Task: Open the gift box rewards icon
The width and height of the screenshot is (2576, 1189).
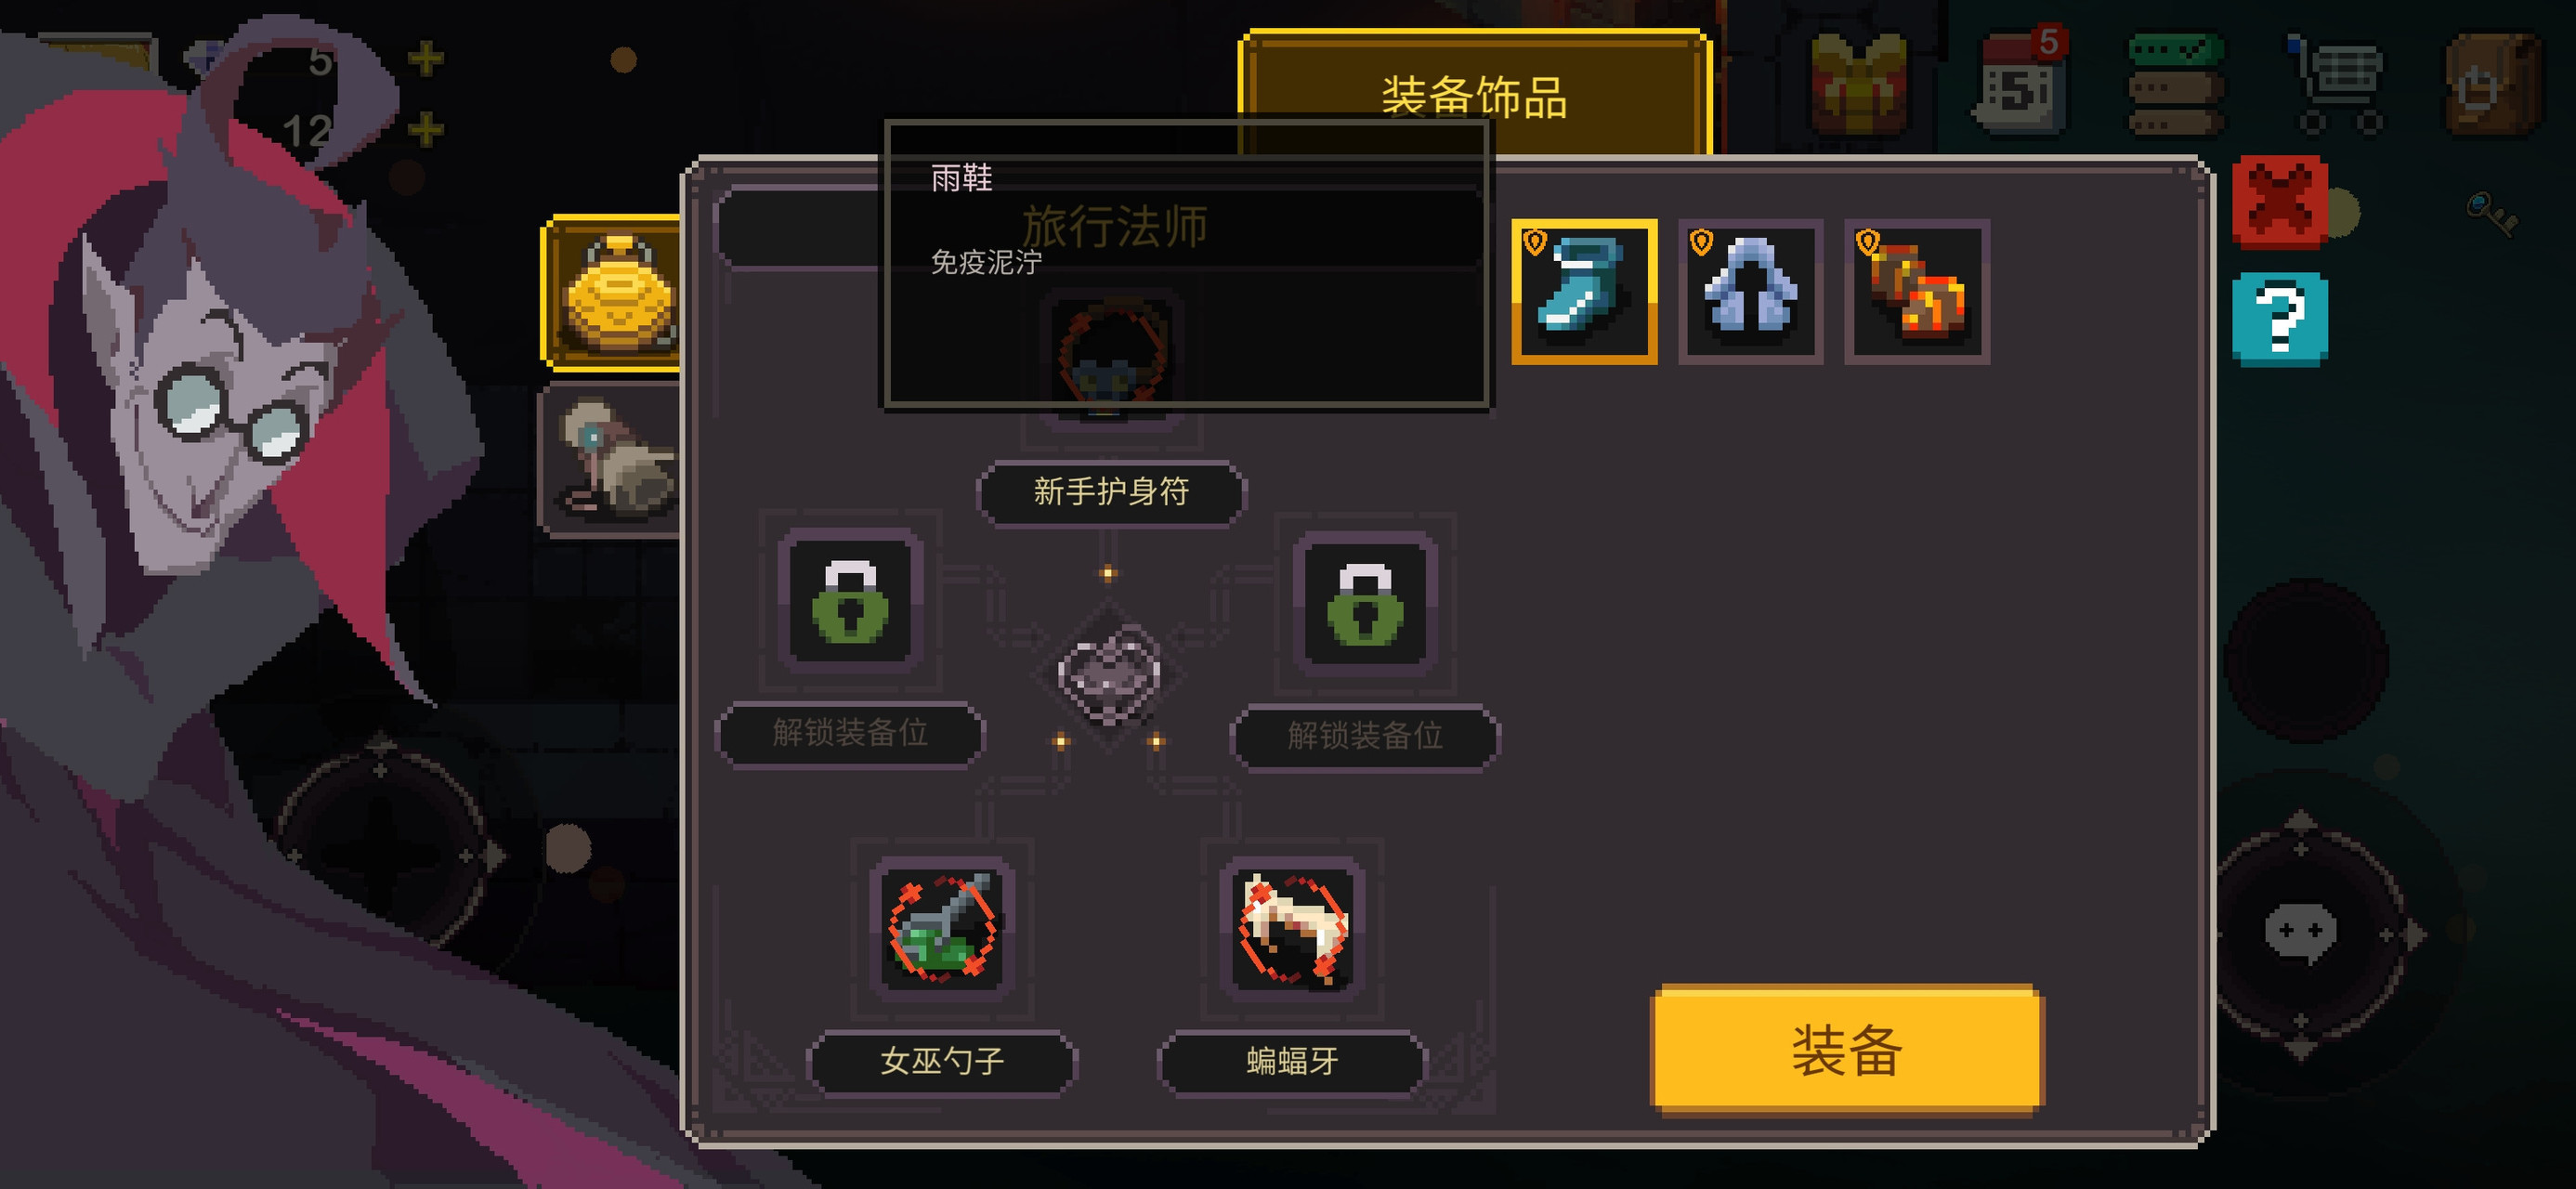Action: coord(1859,84)
